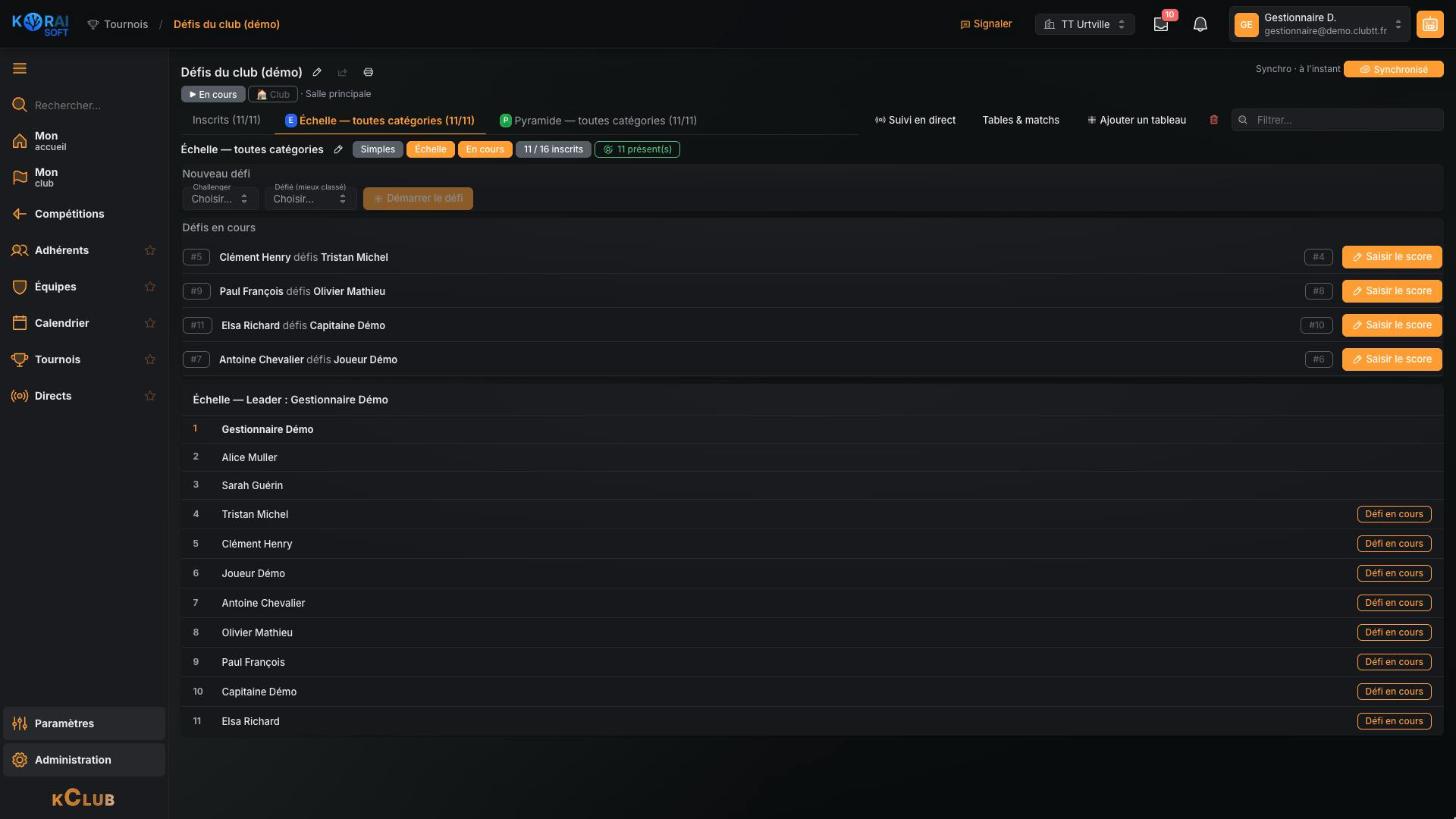1456x819 pixels.
Task: Click the share icon beside the tournament title
Action: pos(342,72)
